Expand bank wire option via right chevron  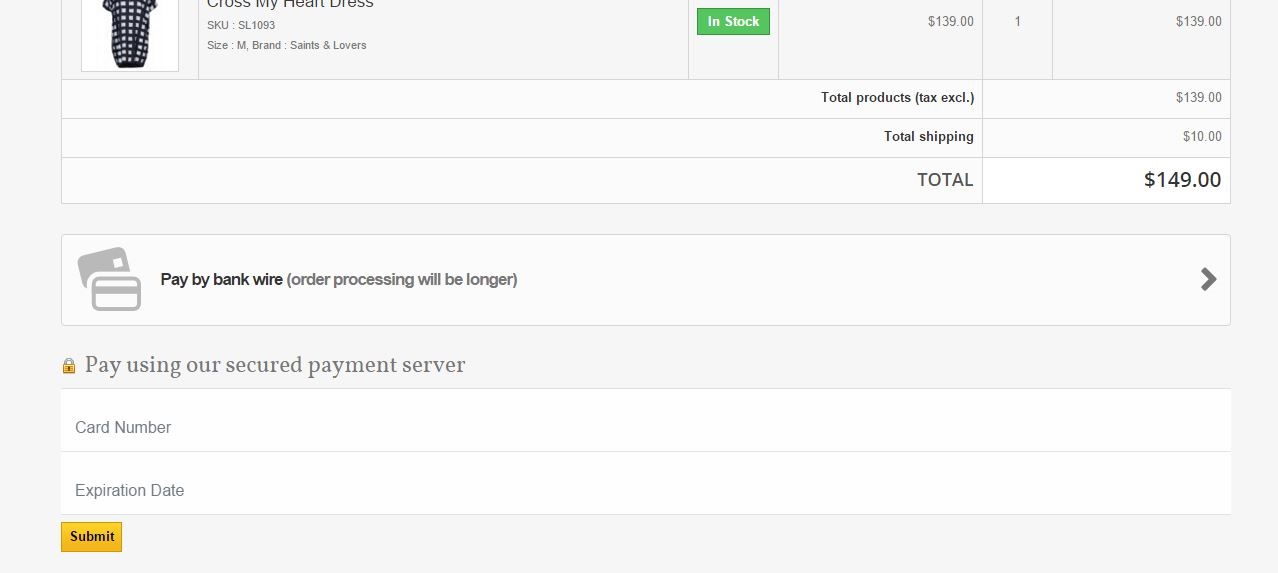[x=1208, y=279]
